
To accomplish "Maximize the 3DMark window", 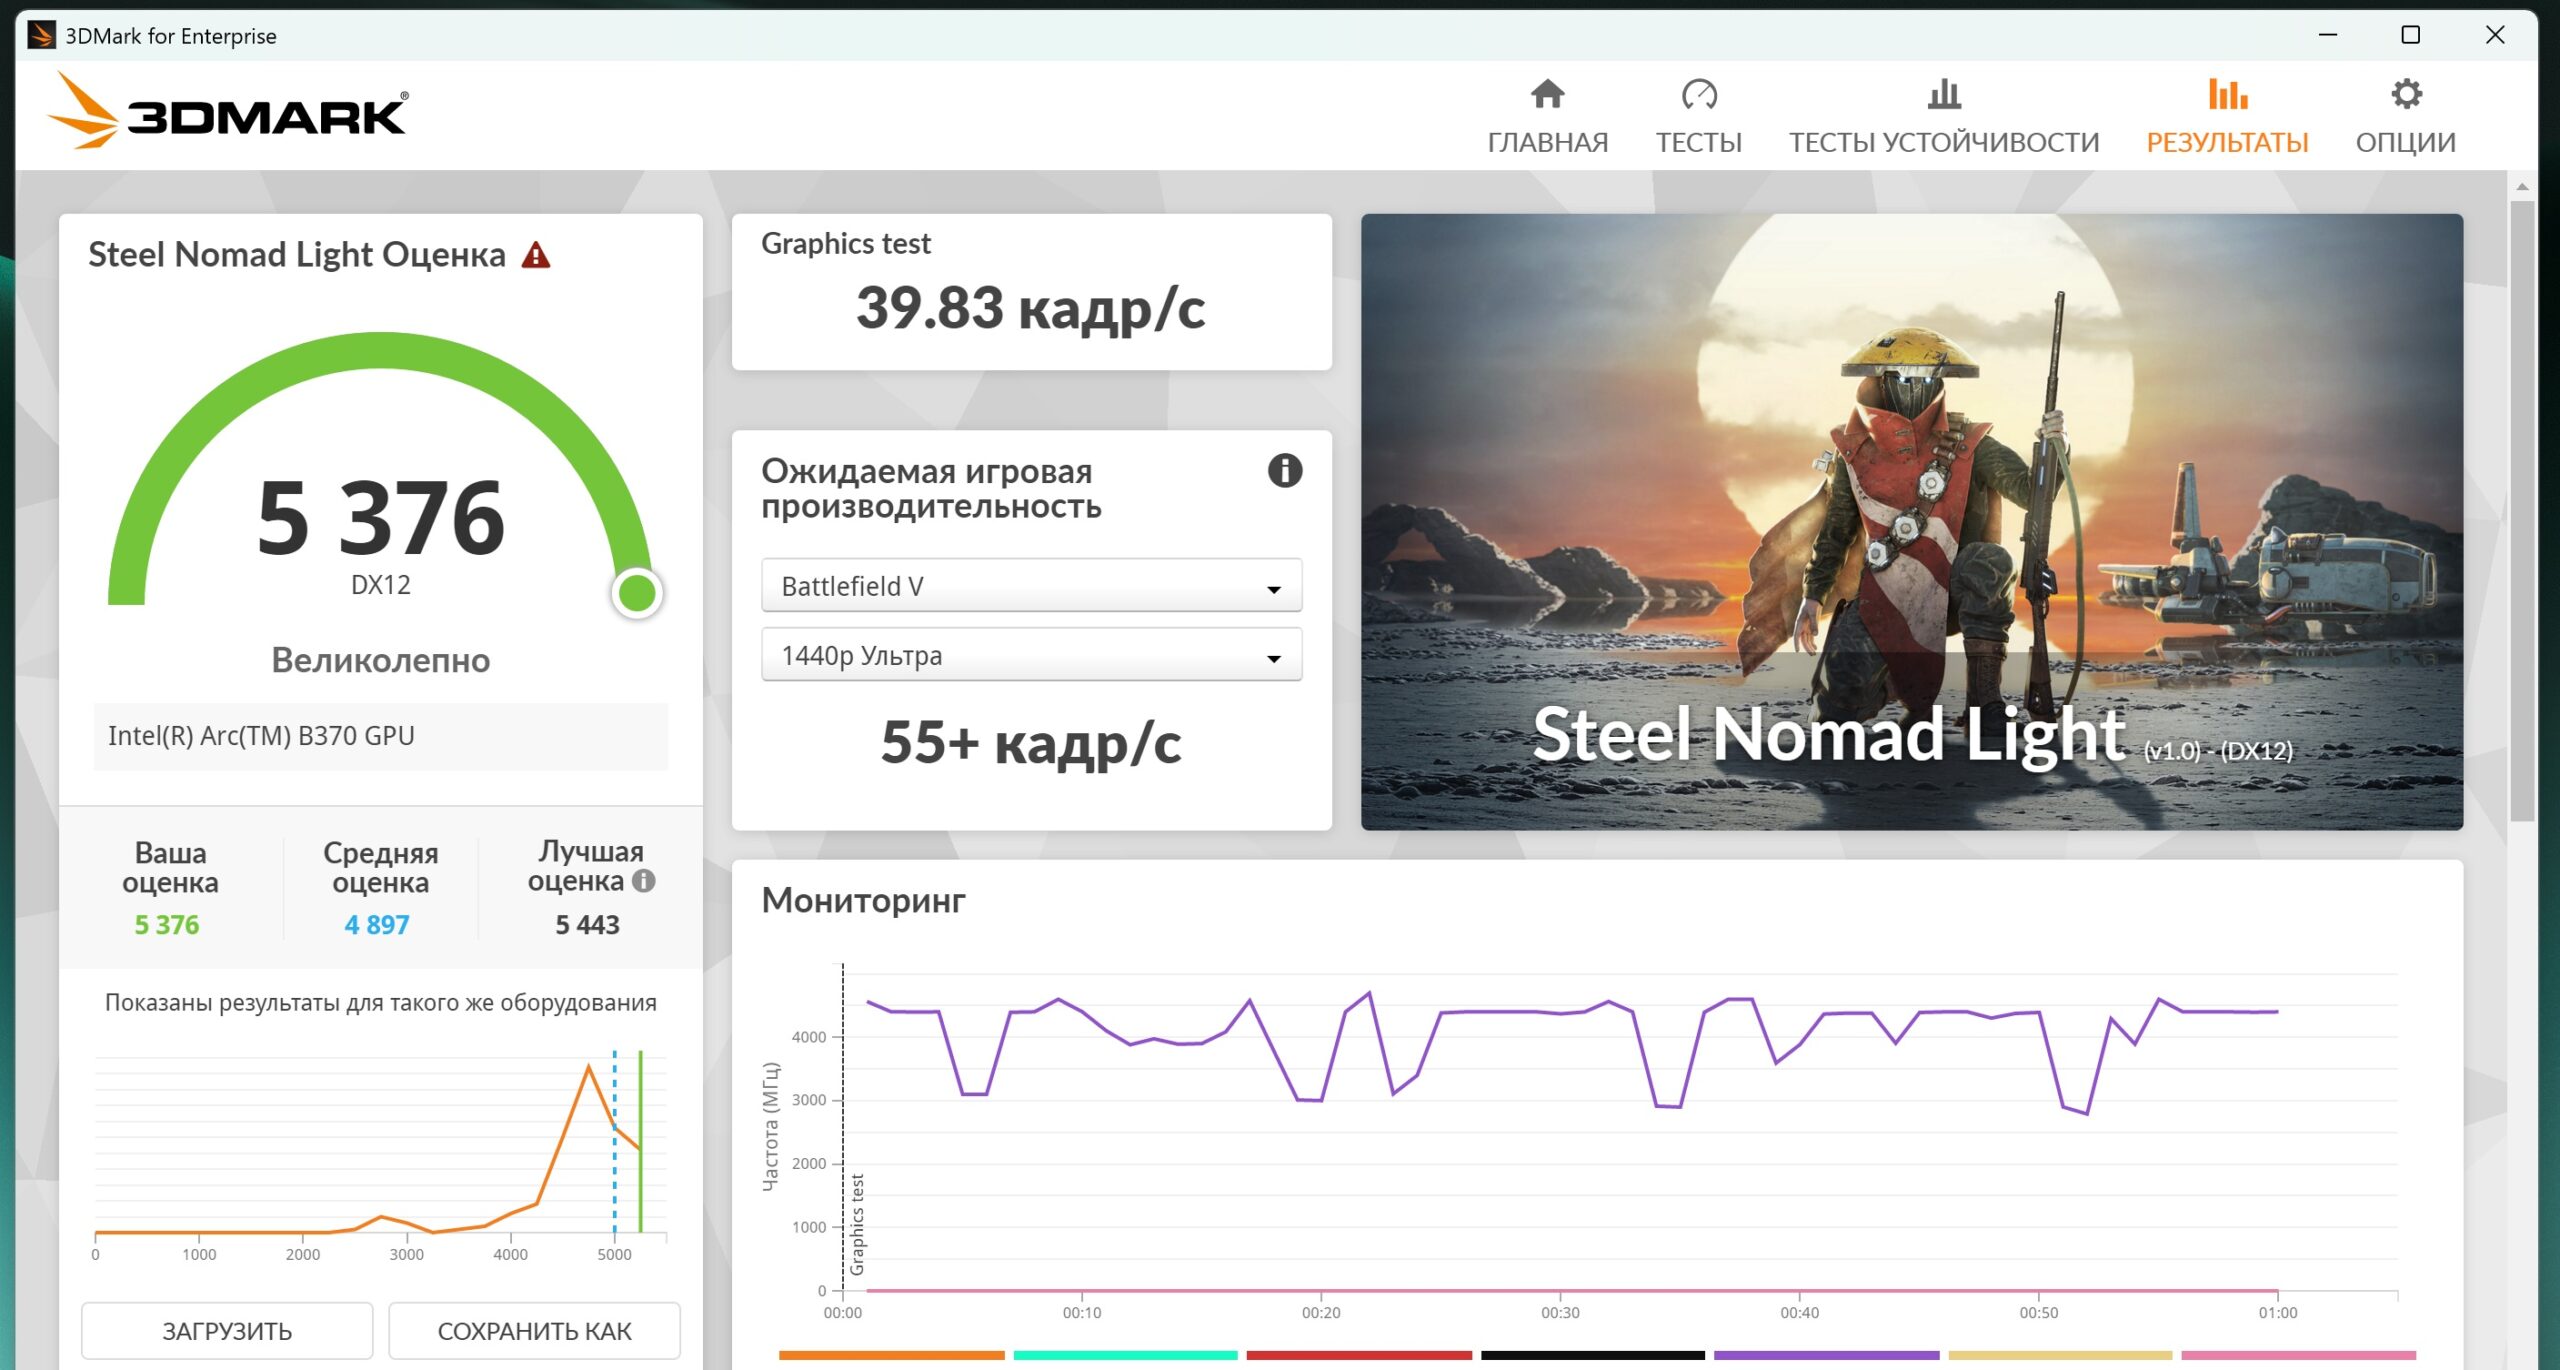I will [2411, 35].
